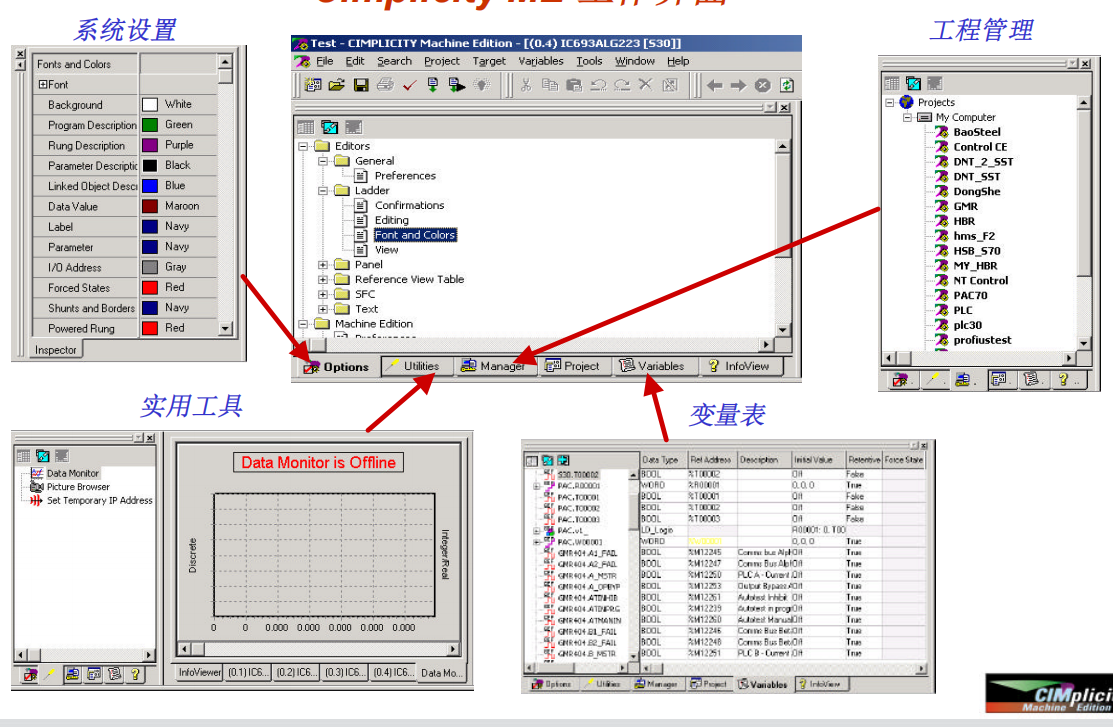The width and height of the screenshot is (1113, 728).
Task: Click the New Project toolbar icon
Action: 312,85
